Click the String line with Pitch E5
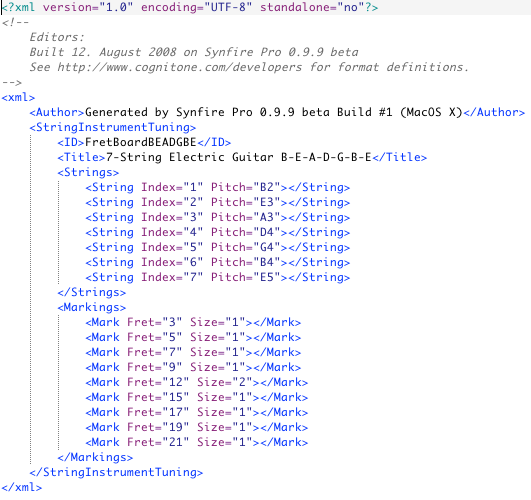The width and height of the screenshot is (531, 500). 218,277
